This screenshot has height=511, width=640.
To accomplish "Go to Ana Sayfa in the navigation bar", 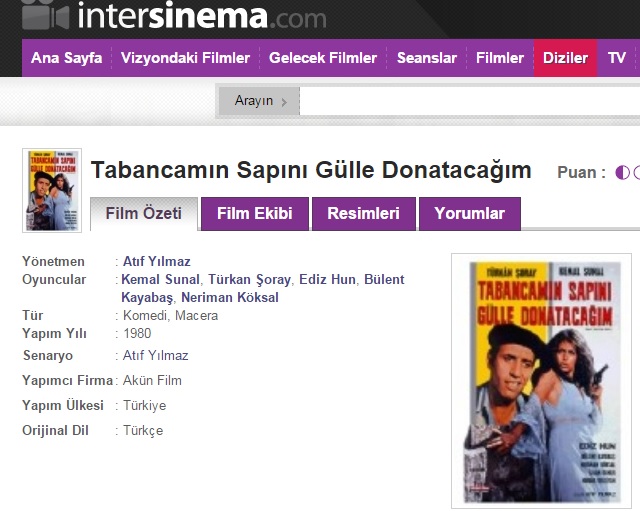I will [66, 58].
